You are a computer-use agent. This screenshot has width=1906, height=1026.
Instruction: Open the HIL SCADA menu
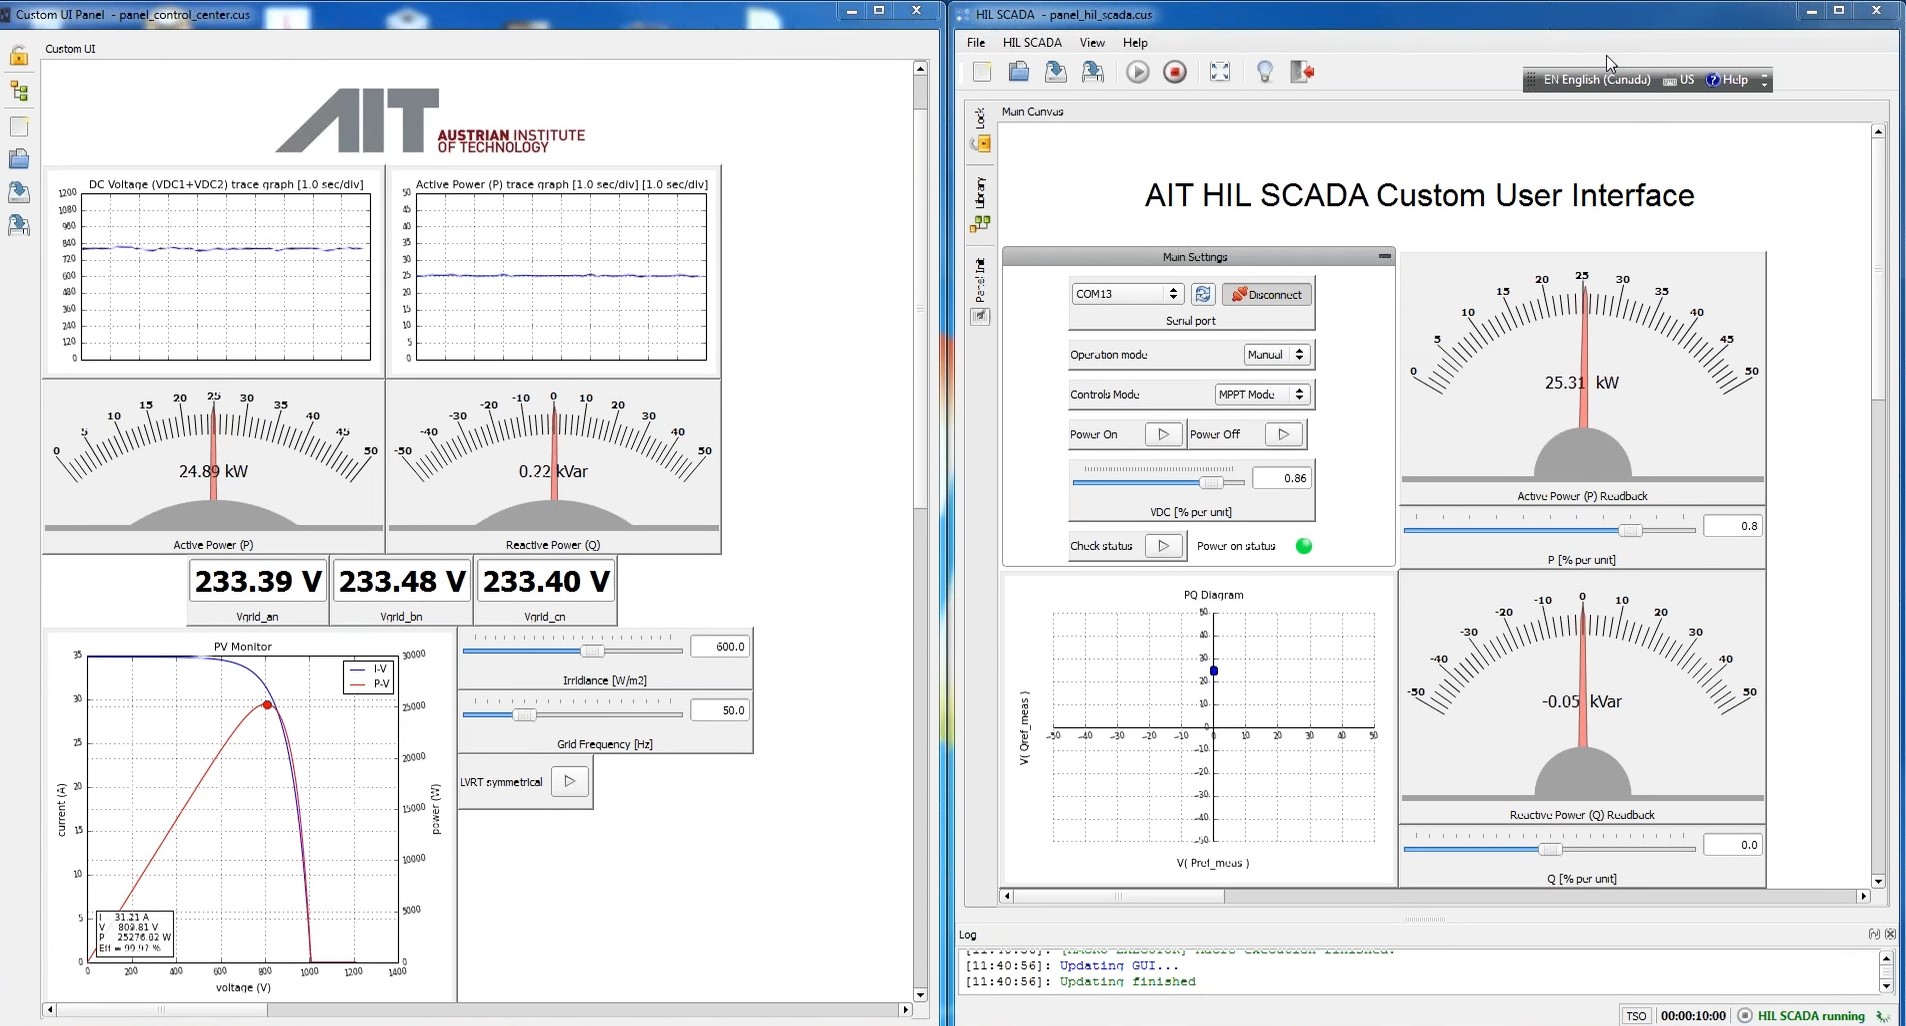point(1032,42)
